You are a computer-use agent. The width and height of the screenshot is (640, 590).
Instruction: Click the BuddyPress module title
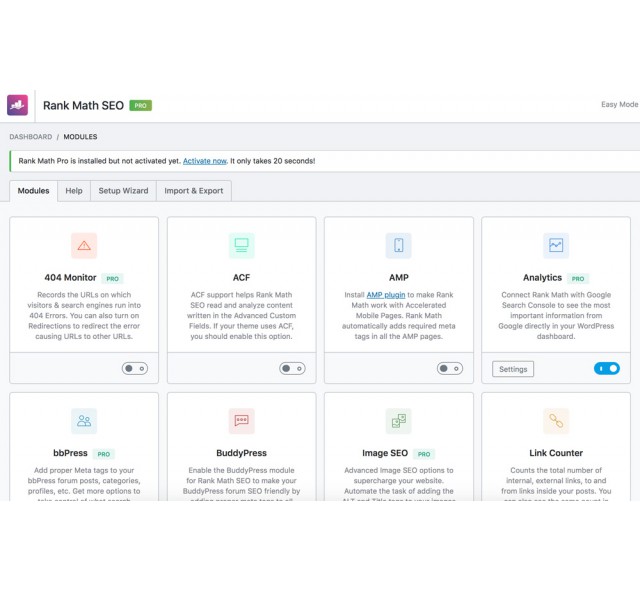pos(241,453)
